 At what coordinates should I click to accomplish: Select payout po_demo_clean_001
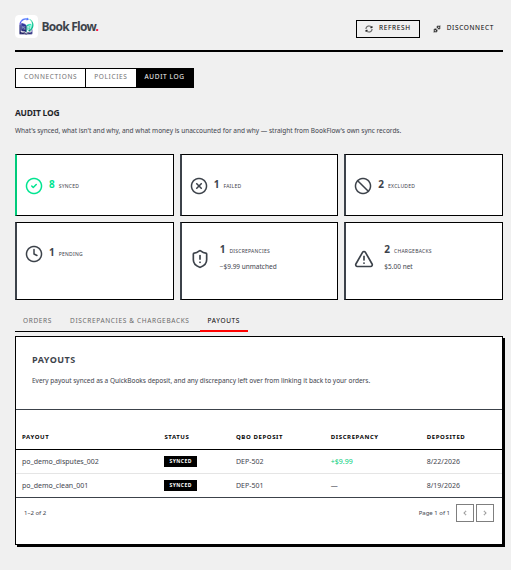coord(55,486)
